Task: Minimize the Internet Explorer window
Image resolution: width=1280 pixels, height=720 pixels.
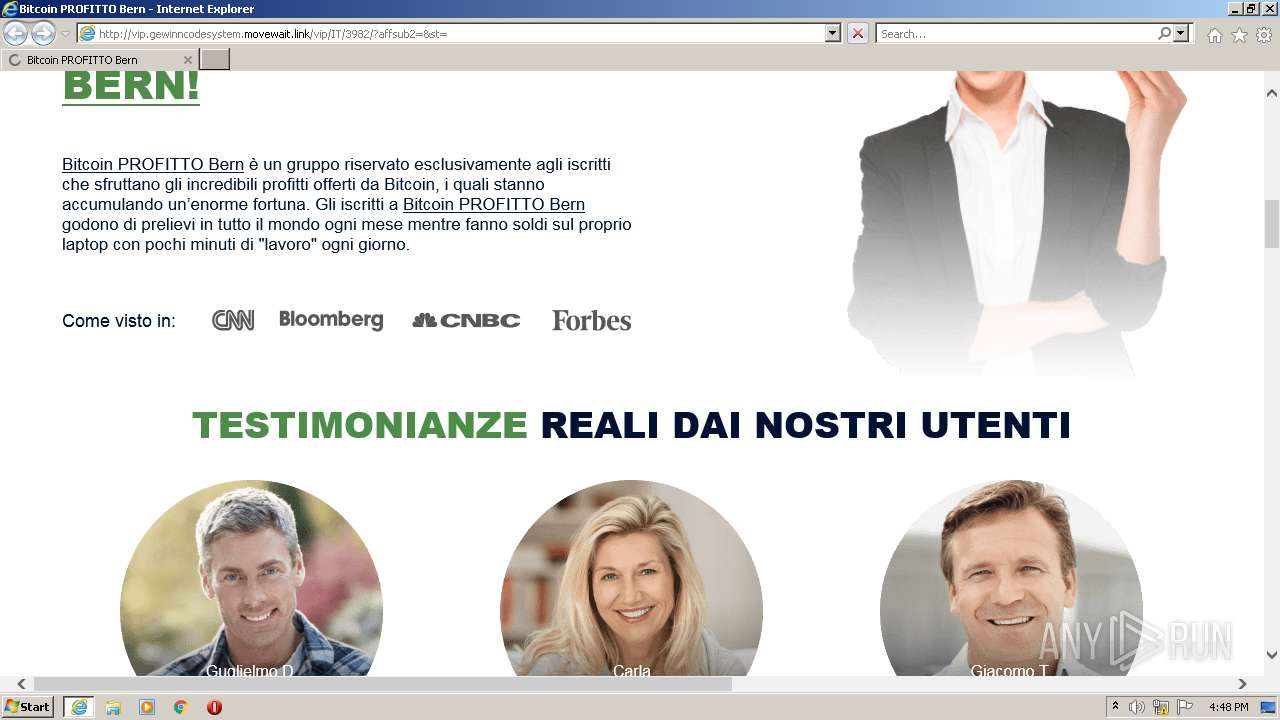Action: (1235, 8)
